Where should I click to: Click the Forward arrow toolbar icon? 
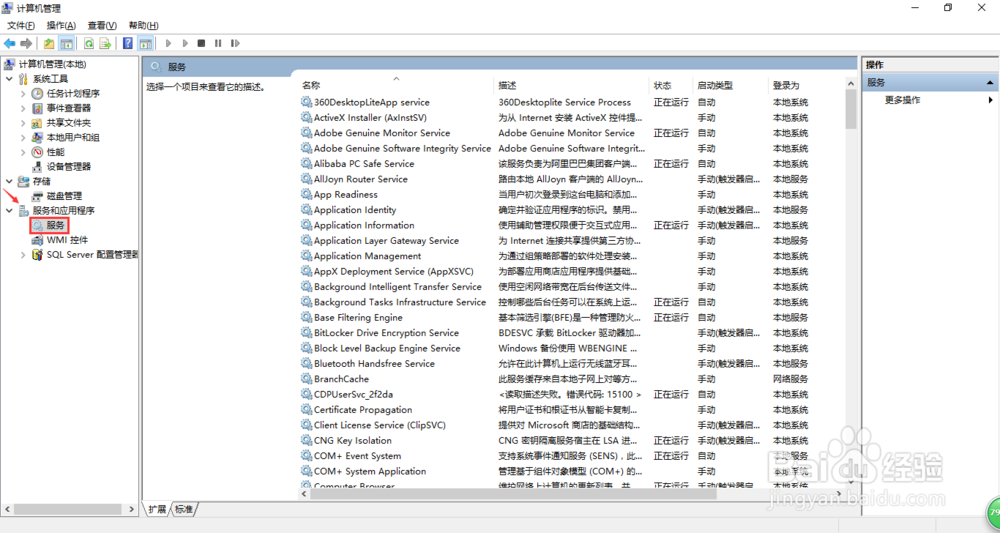point(26,43)
